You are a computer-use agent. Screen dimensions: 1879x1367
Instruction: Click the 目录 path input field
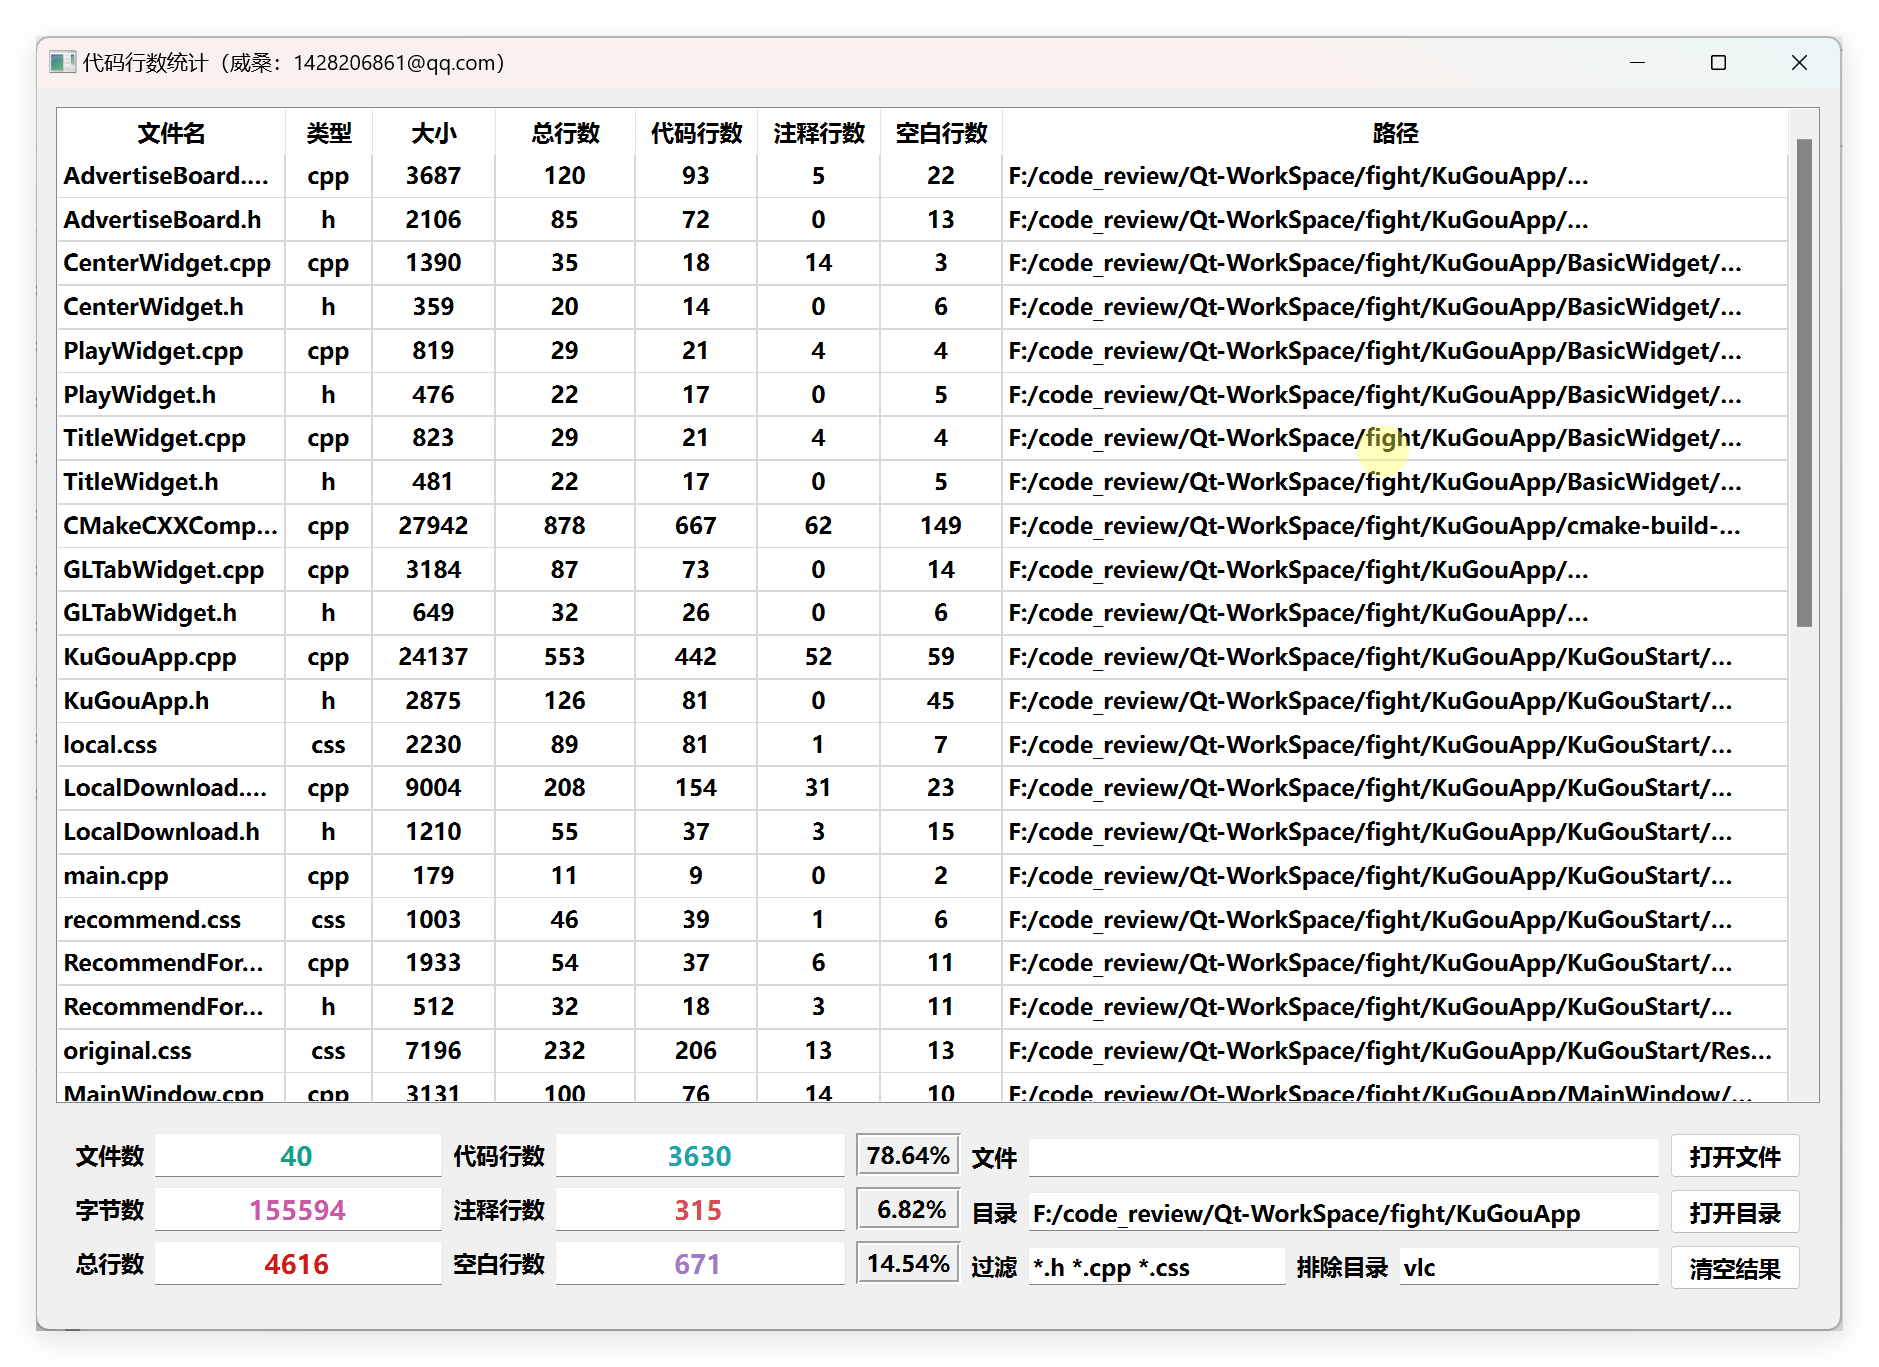coord(1343,1213)
